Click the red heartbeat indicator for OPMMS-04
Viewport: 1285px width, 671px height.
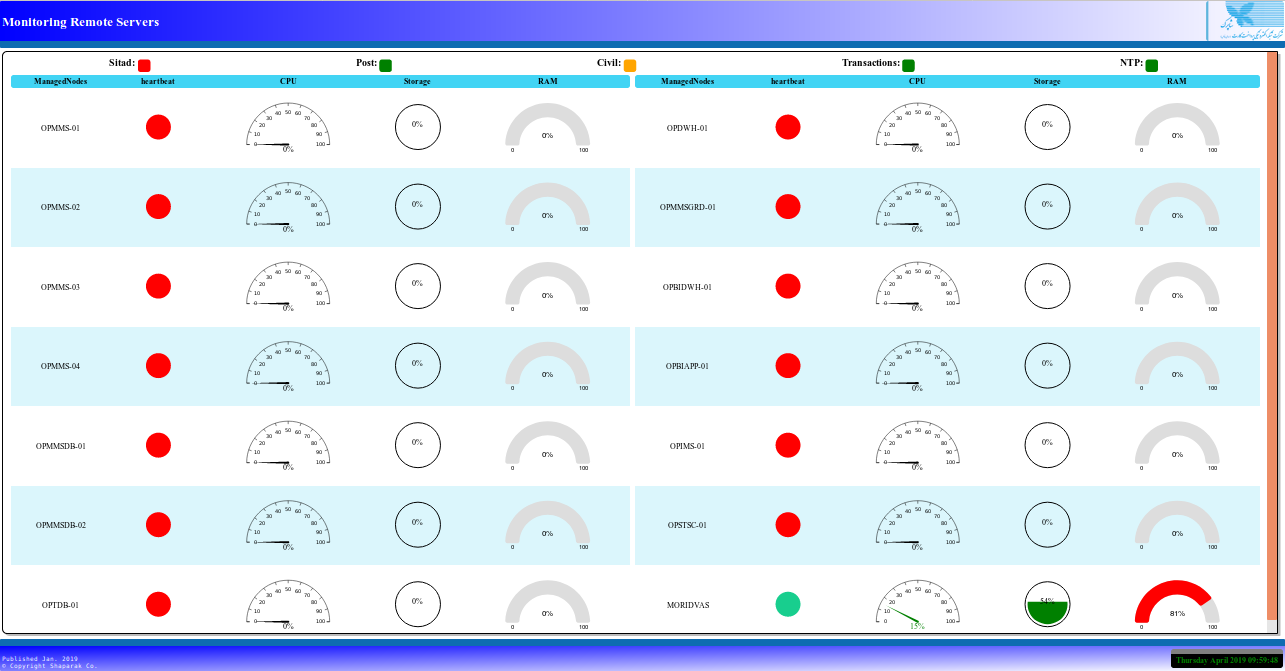[158, 366]
